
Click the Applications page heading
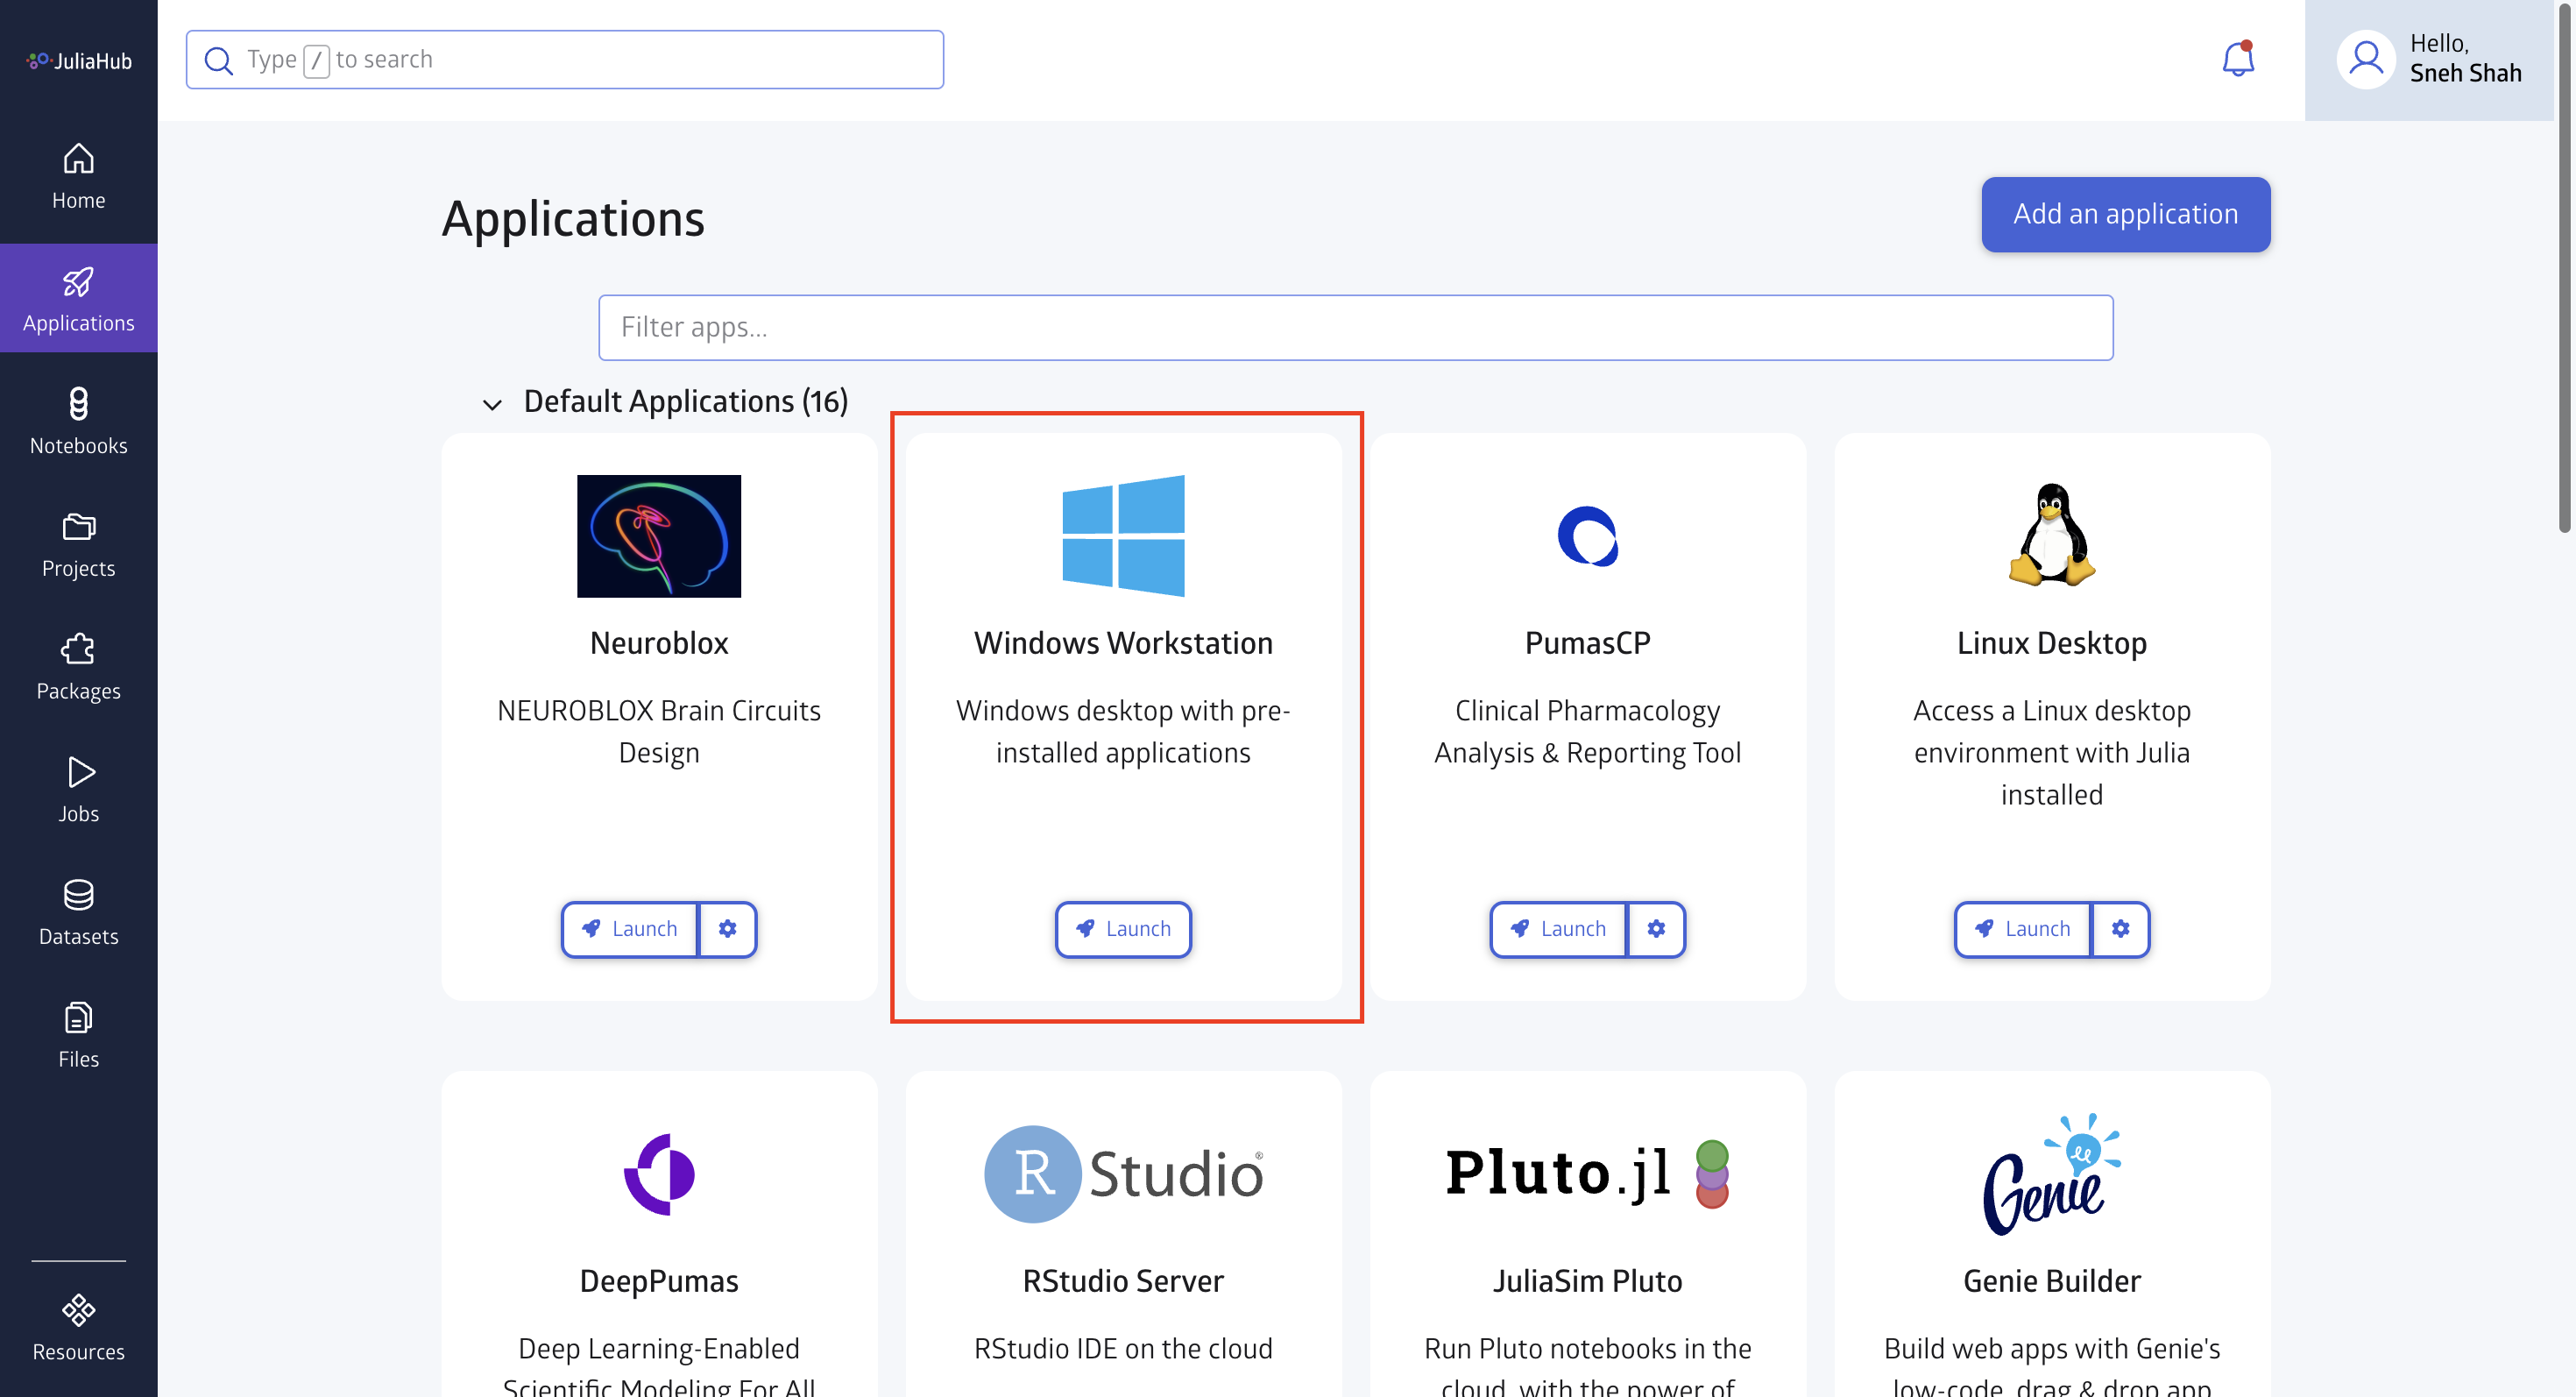(573, 219)
